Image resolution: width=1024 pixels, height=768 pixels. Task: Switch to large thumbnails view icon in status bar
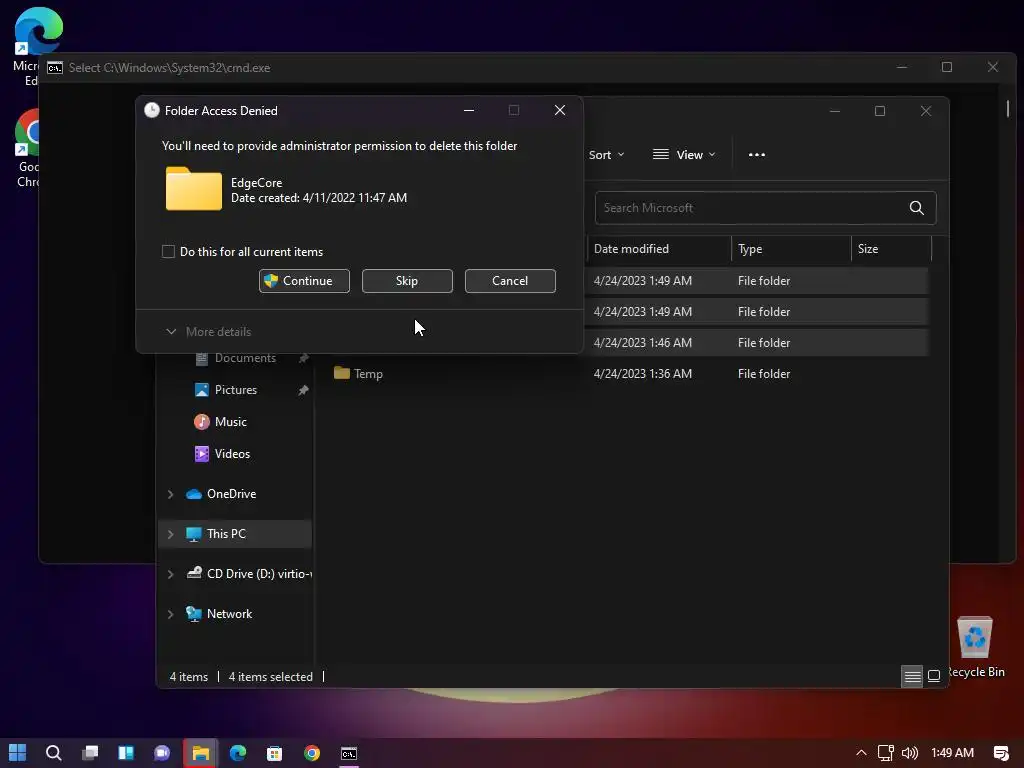934,676
